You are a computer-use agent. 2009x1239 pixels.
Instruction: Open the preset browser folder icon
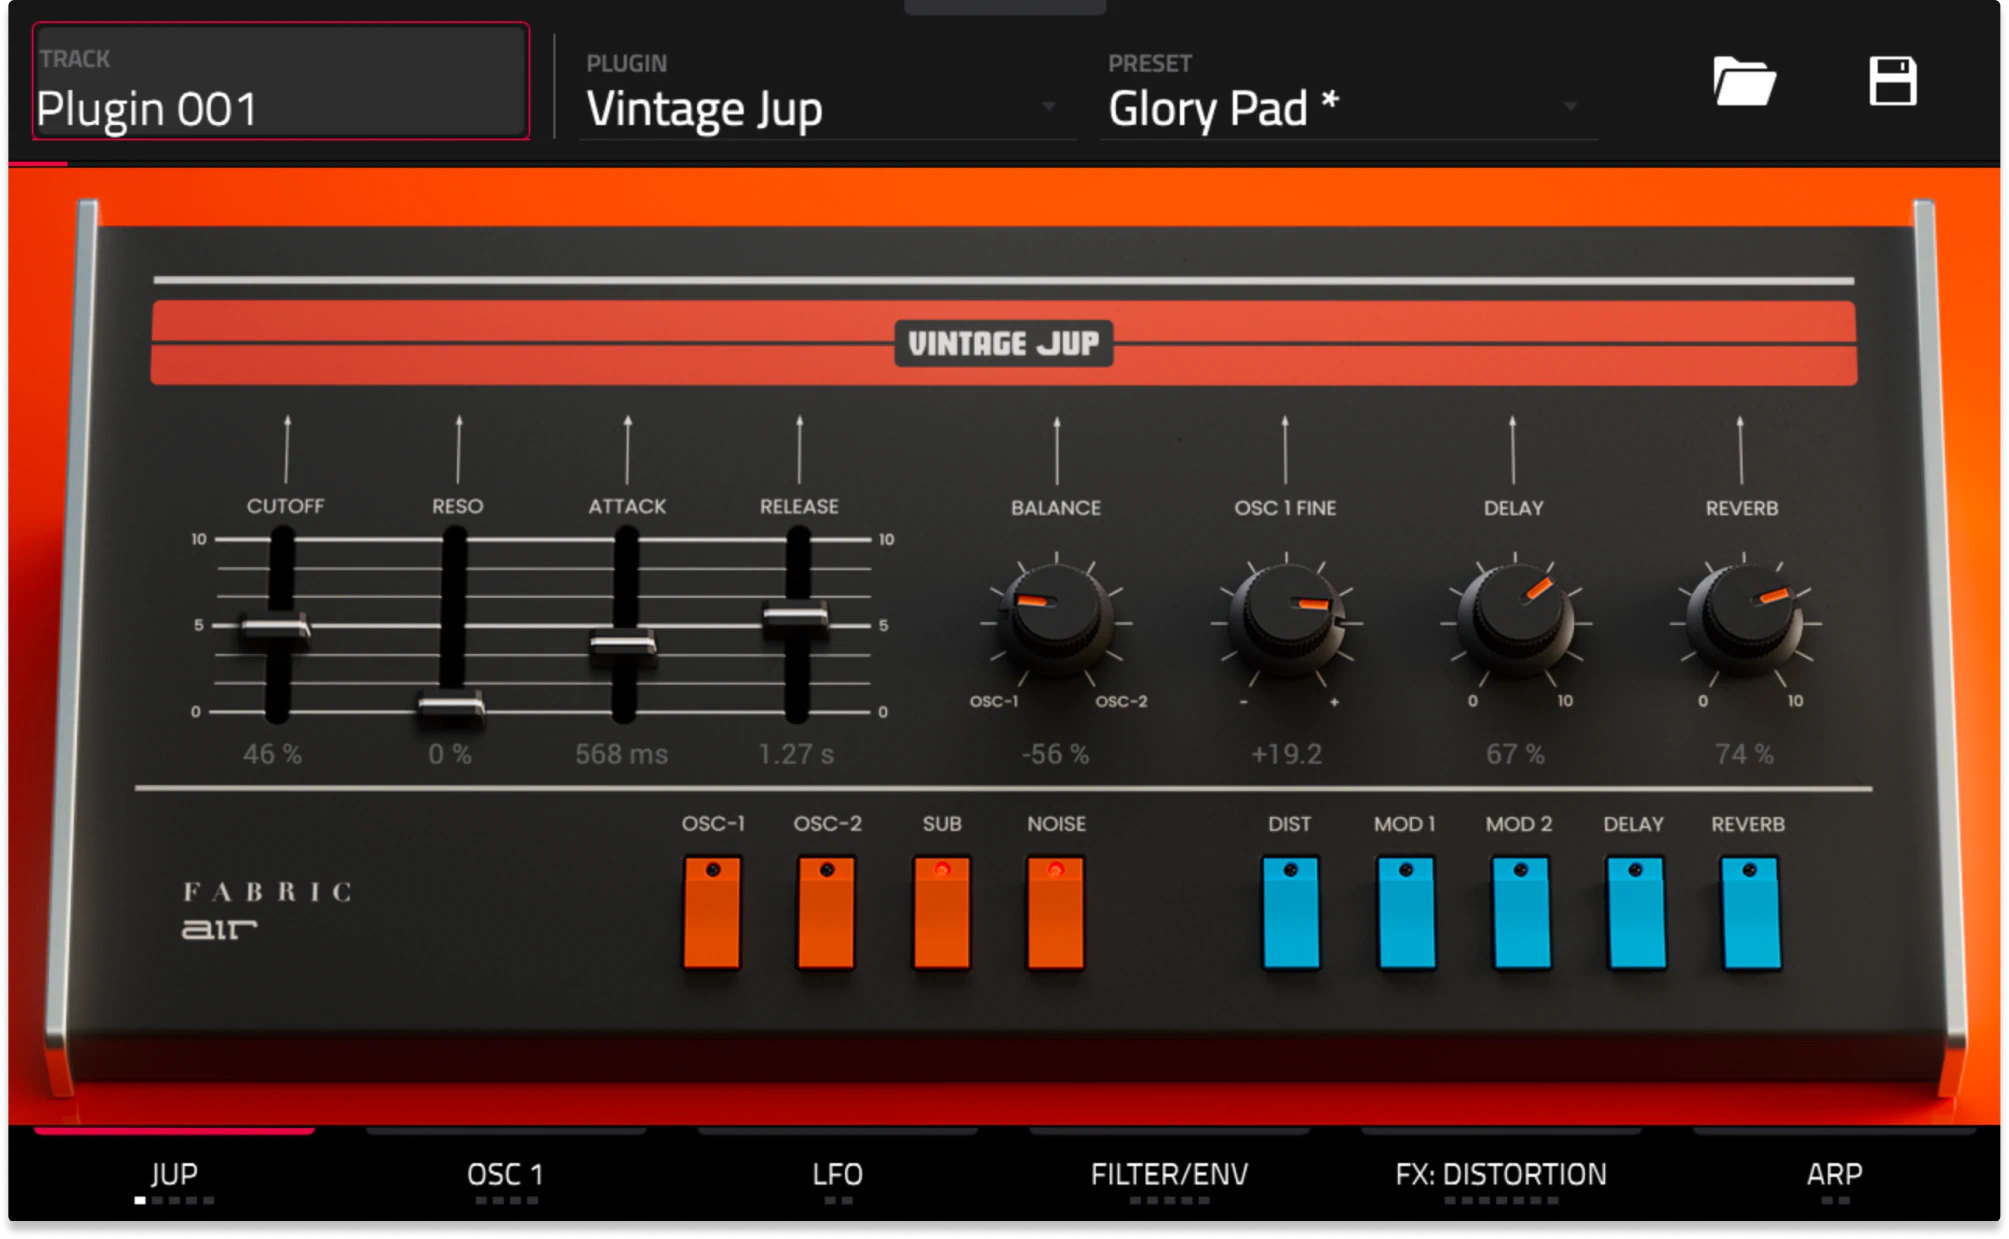click(x=1743, y=81)
